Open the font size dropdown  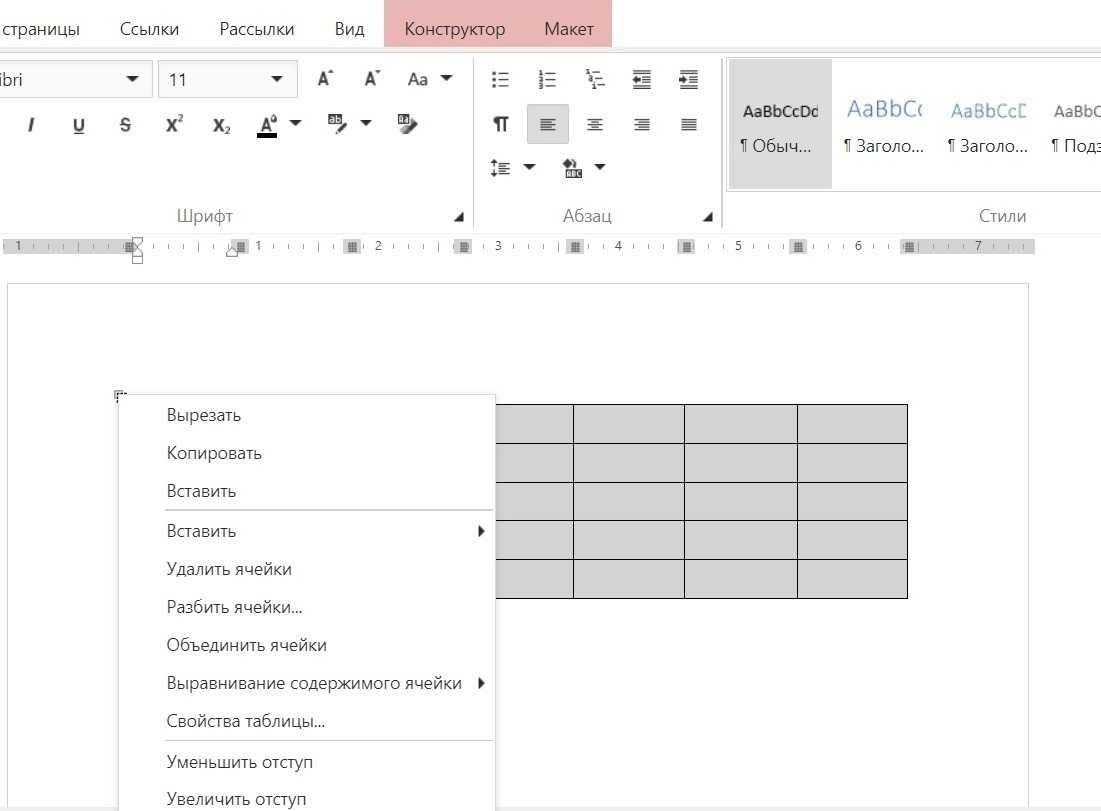pos(277,80)
